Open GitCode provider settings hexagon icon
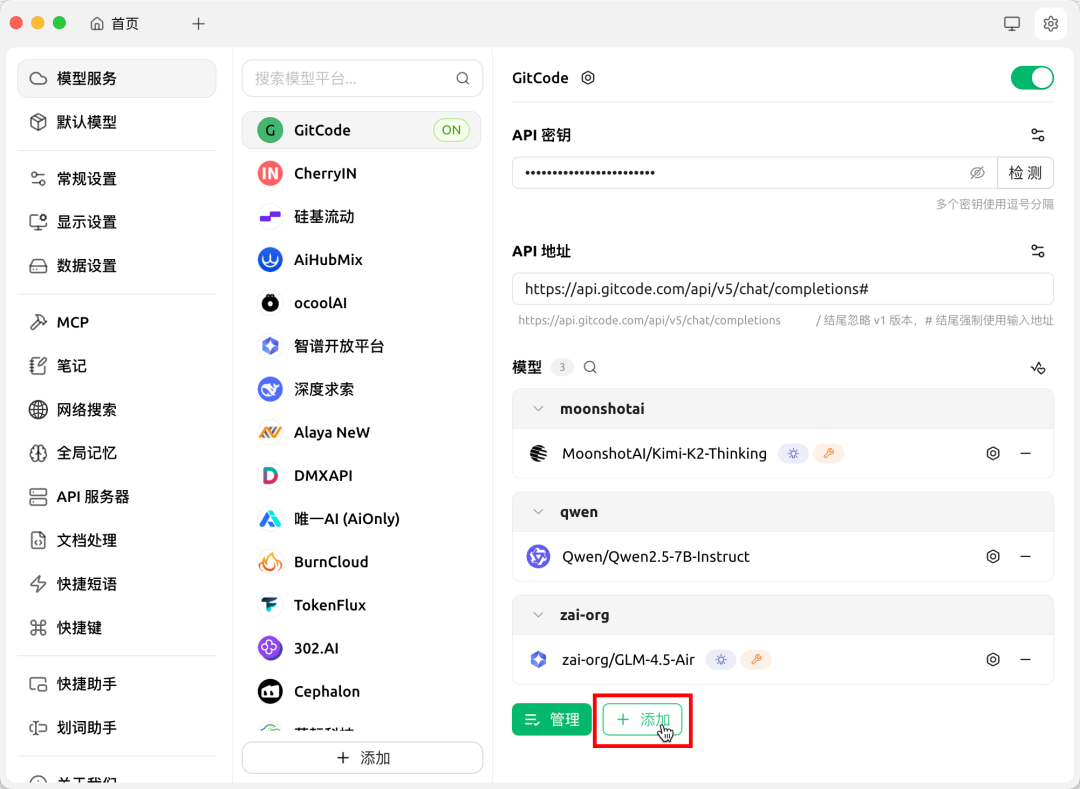This screenshot has height=789, width=1080. (588, 78)
